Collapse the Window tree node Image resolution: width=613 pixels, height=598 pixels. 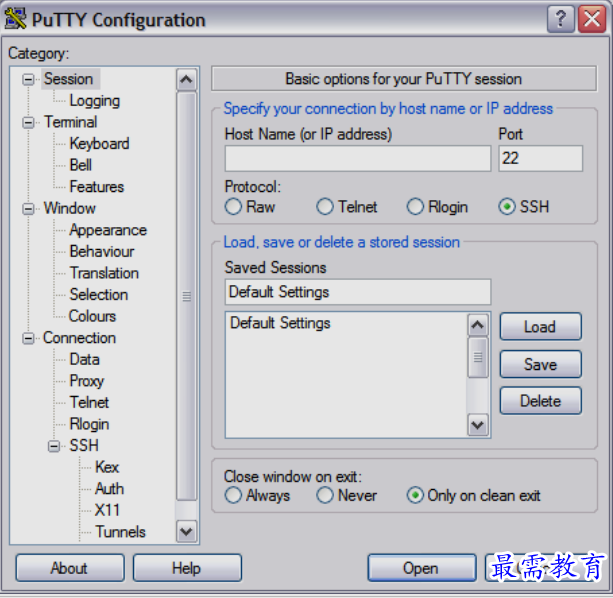point(28,209)
